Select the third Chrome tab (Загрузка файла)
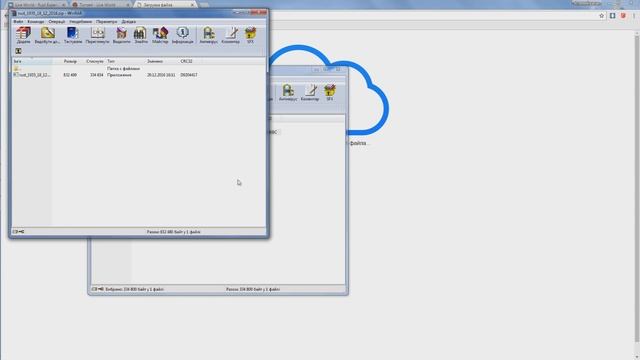 [163, 4]
